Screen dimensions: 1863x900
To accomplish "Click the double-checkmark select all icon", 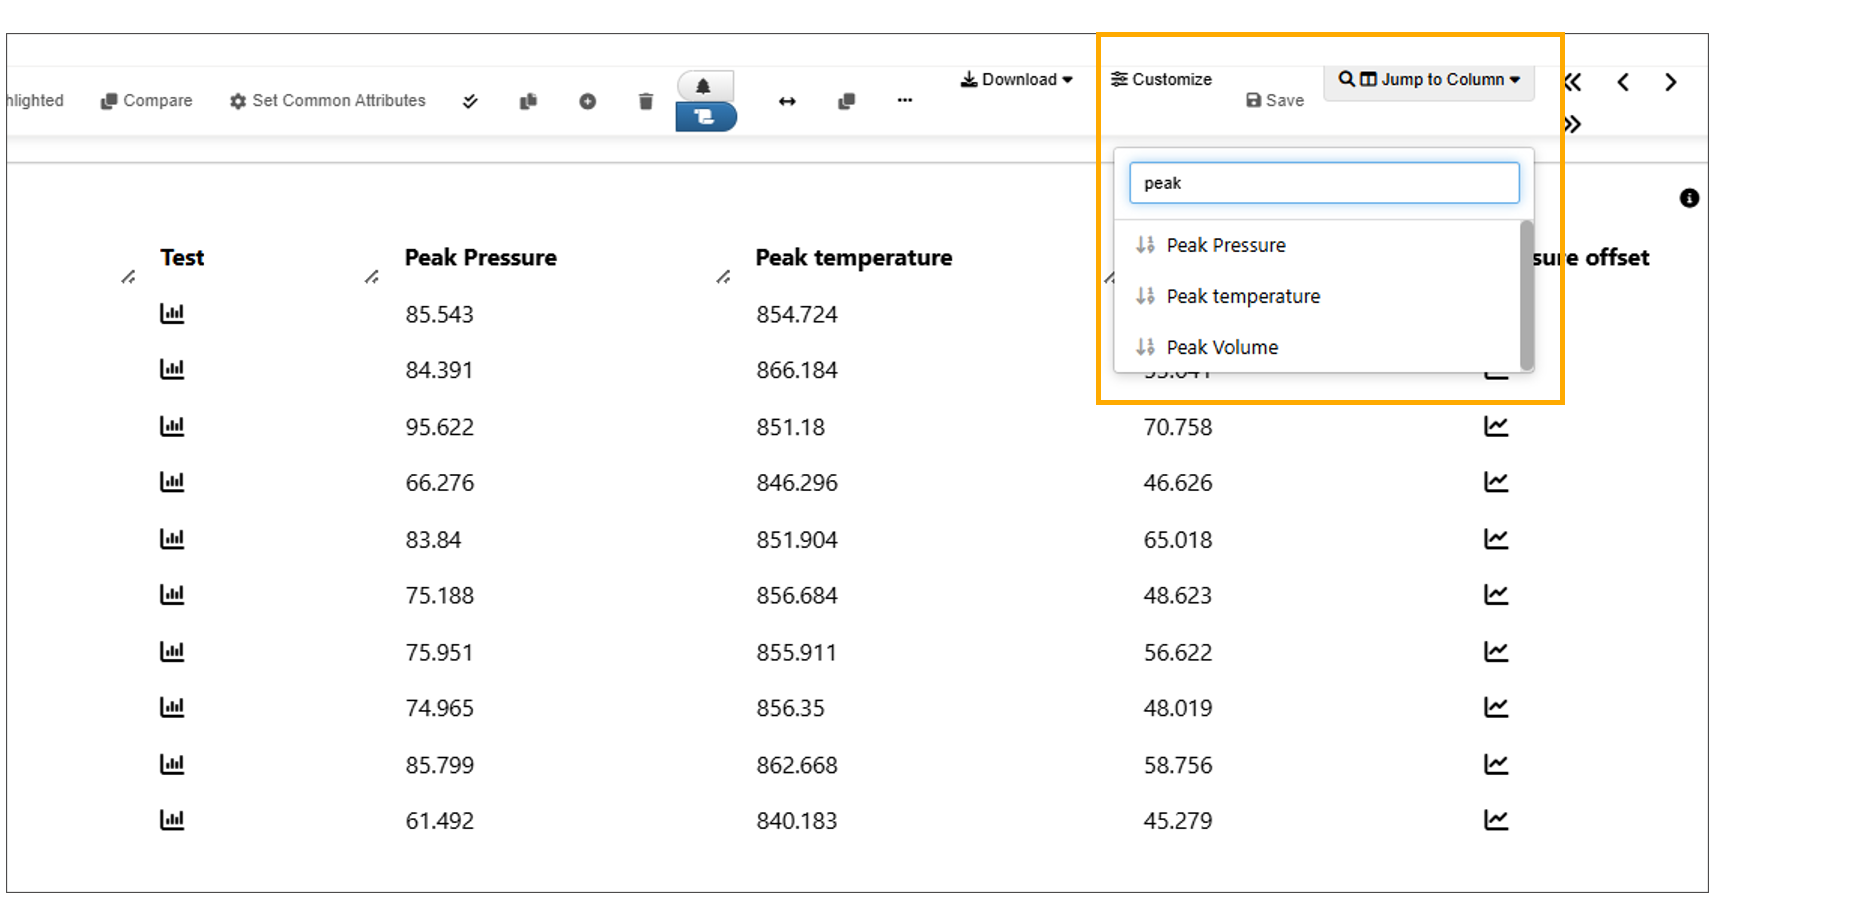I will 470,101.
